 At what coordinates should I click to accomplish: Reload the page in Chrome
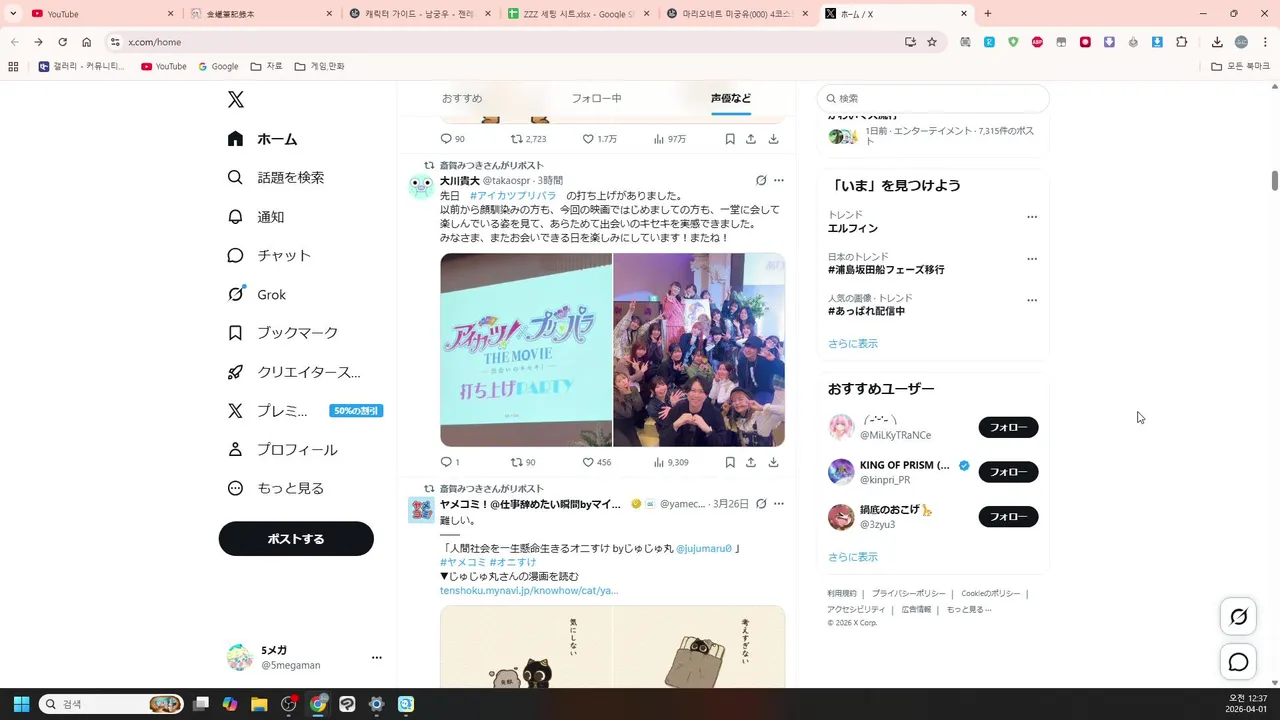62,42
